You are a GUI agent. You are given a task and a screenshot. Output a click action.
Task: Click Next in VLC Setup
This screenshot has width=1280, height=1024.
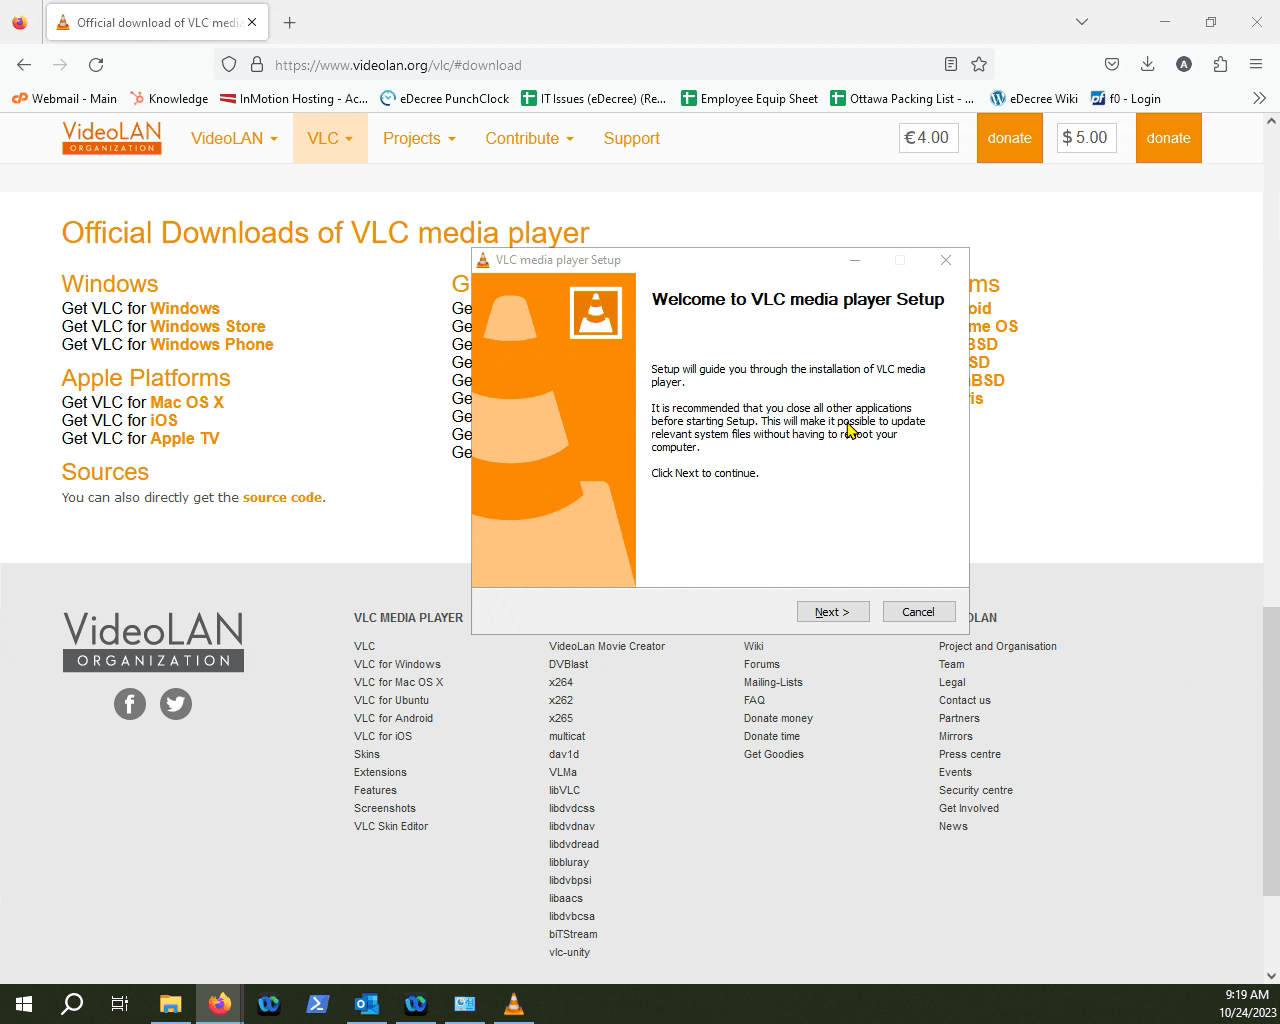point(832,612)
